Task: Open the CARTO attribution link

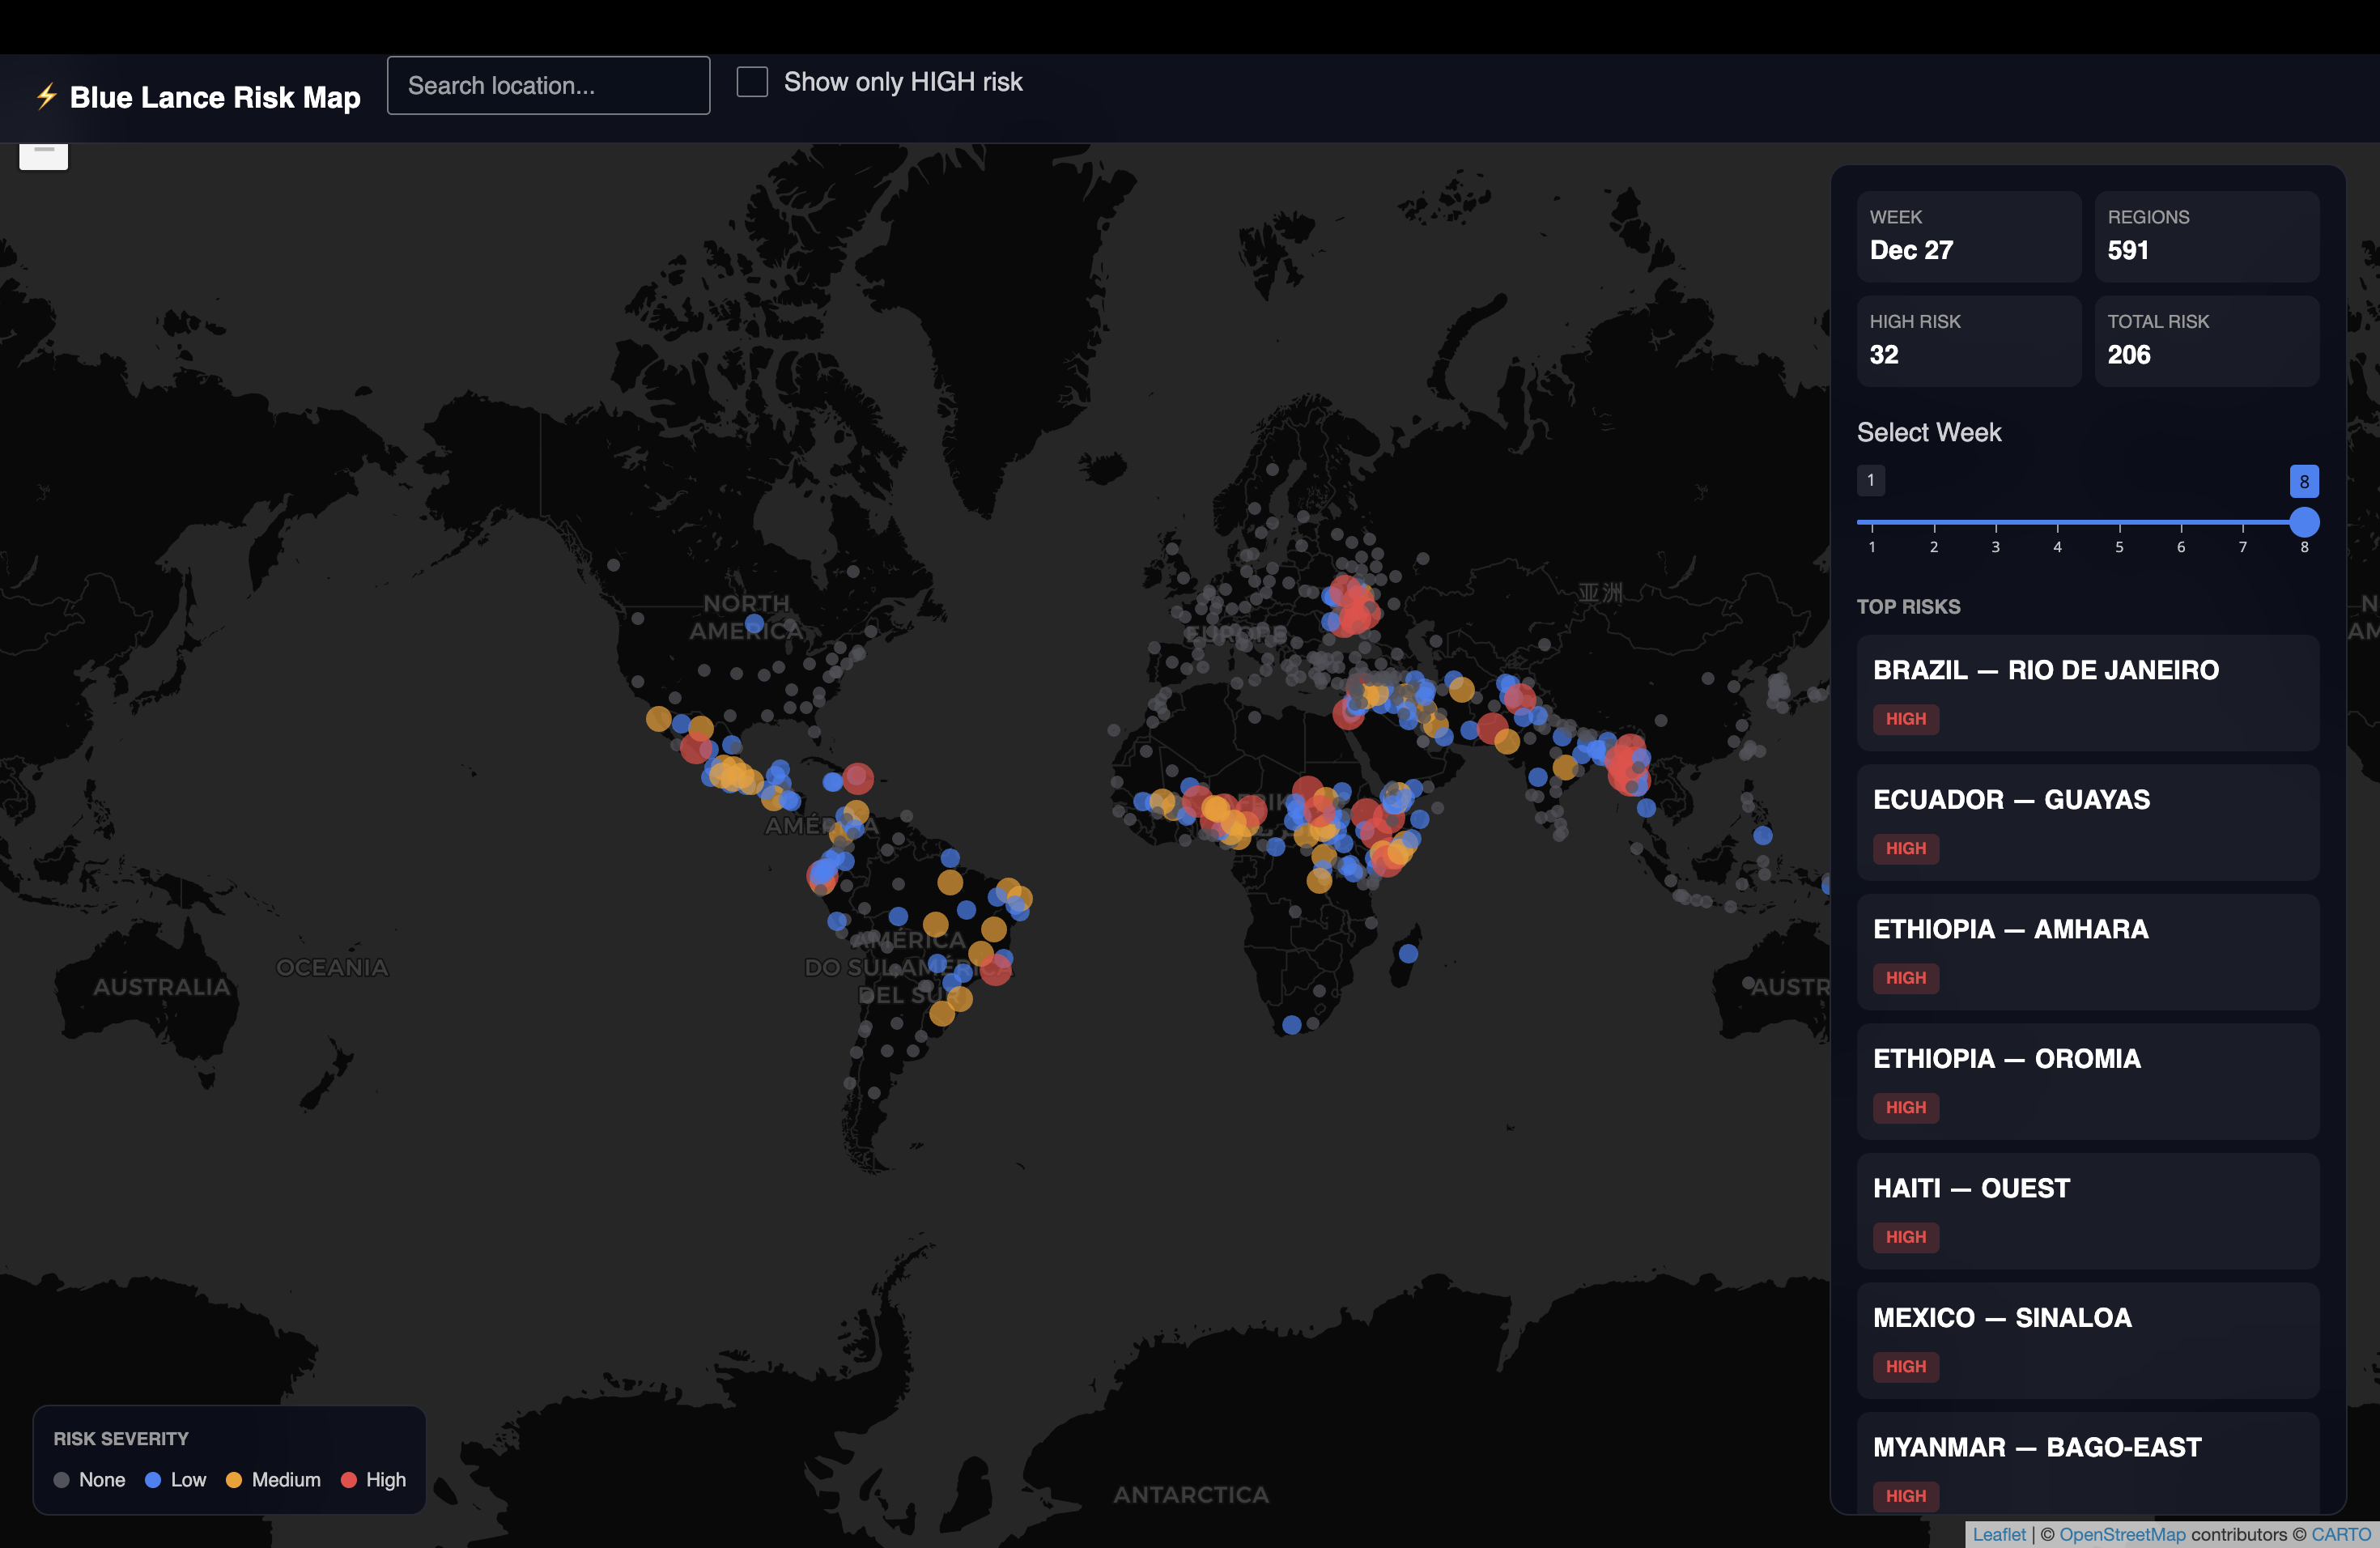Action: [x=2340, y=1534]
